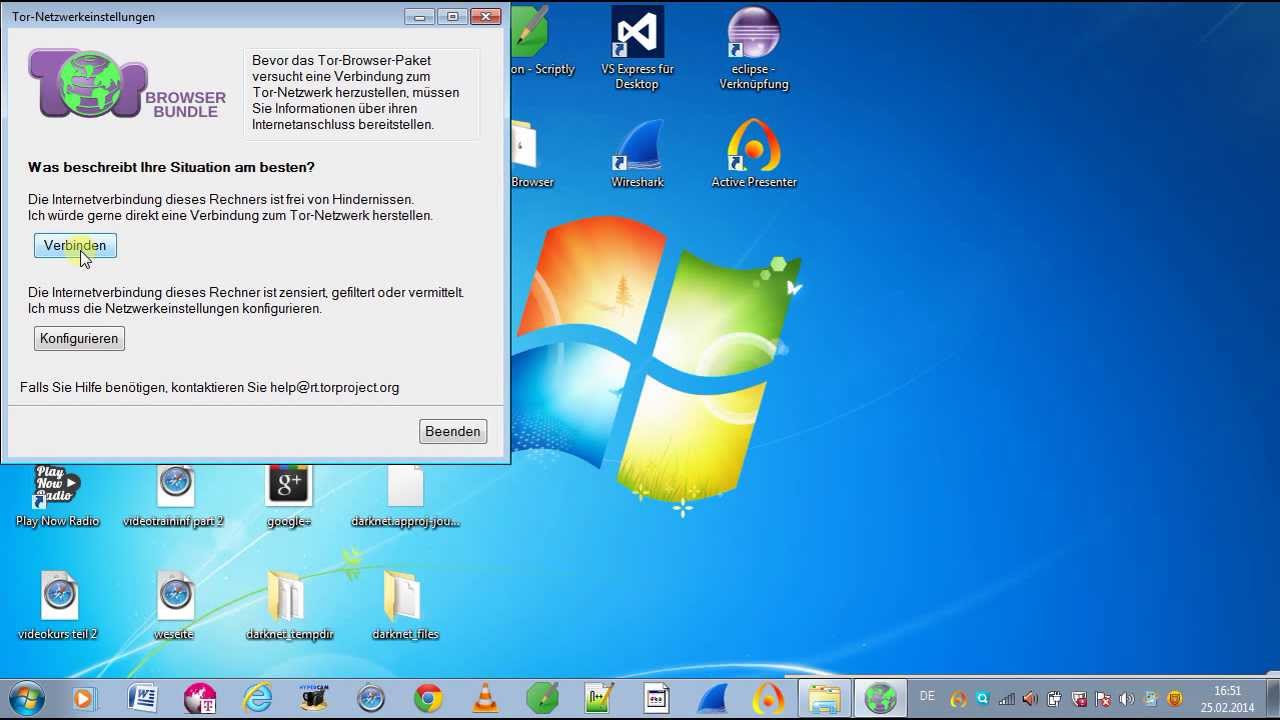
Task: Click the Show desktop strip
Action: point(1272,699)
